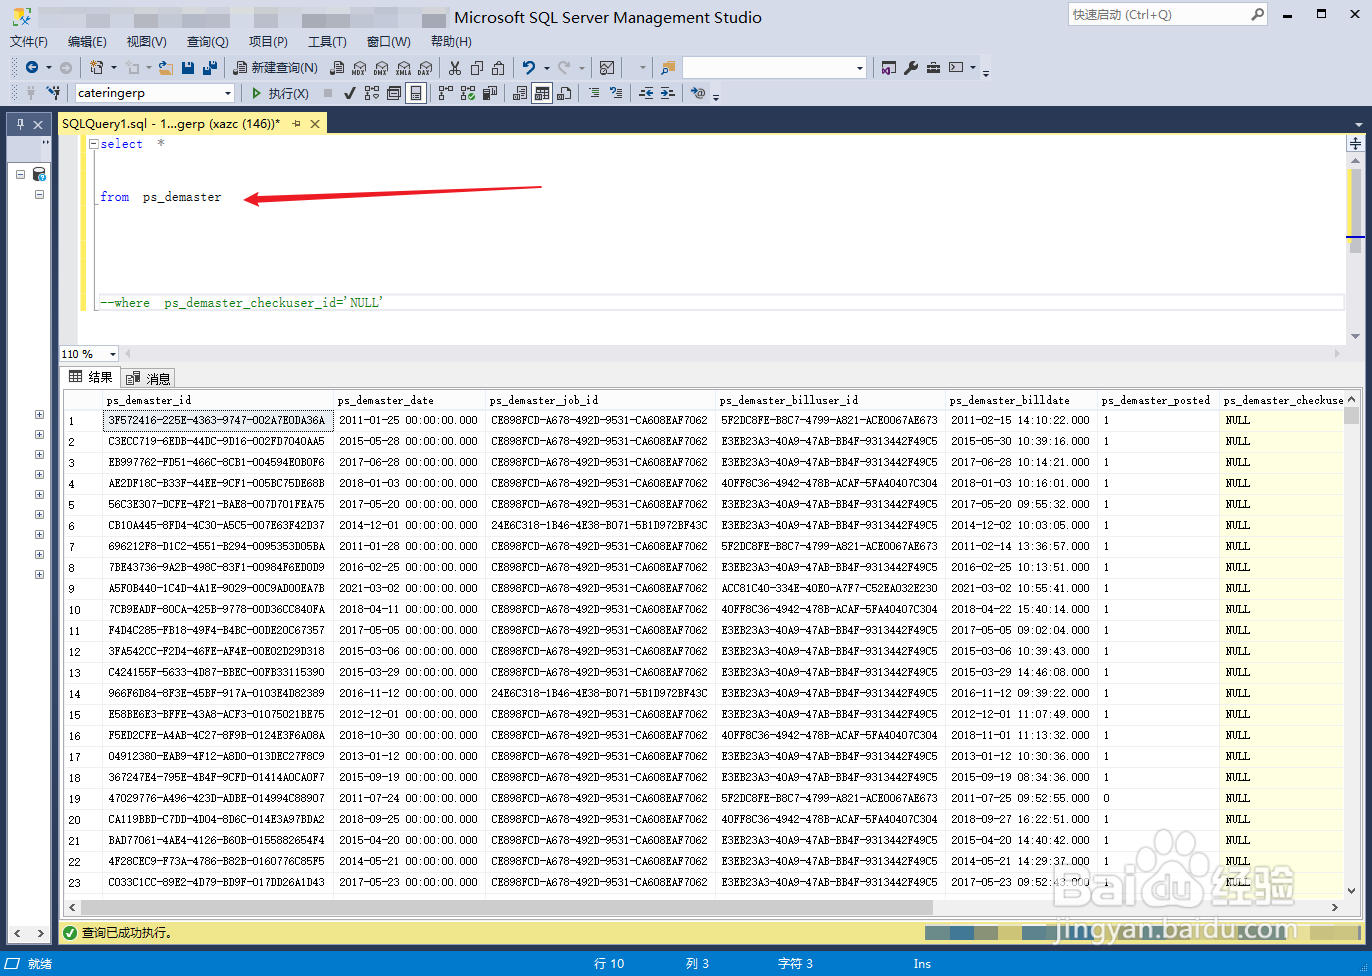Collapse the select statement outline box

(x=93, y=144)
